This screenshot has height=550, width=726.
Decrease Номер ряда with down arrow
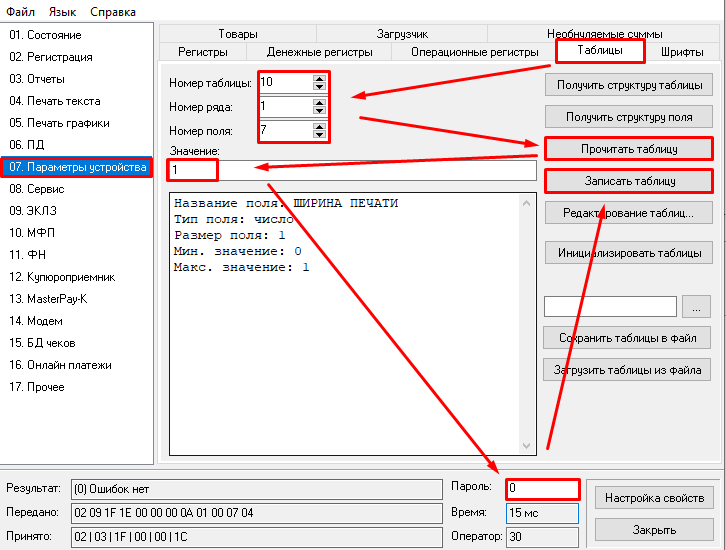[x=319, y=110]
